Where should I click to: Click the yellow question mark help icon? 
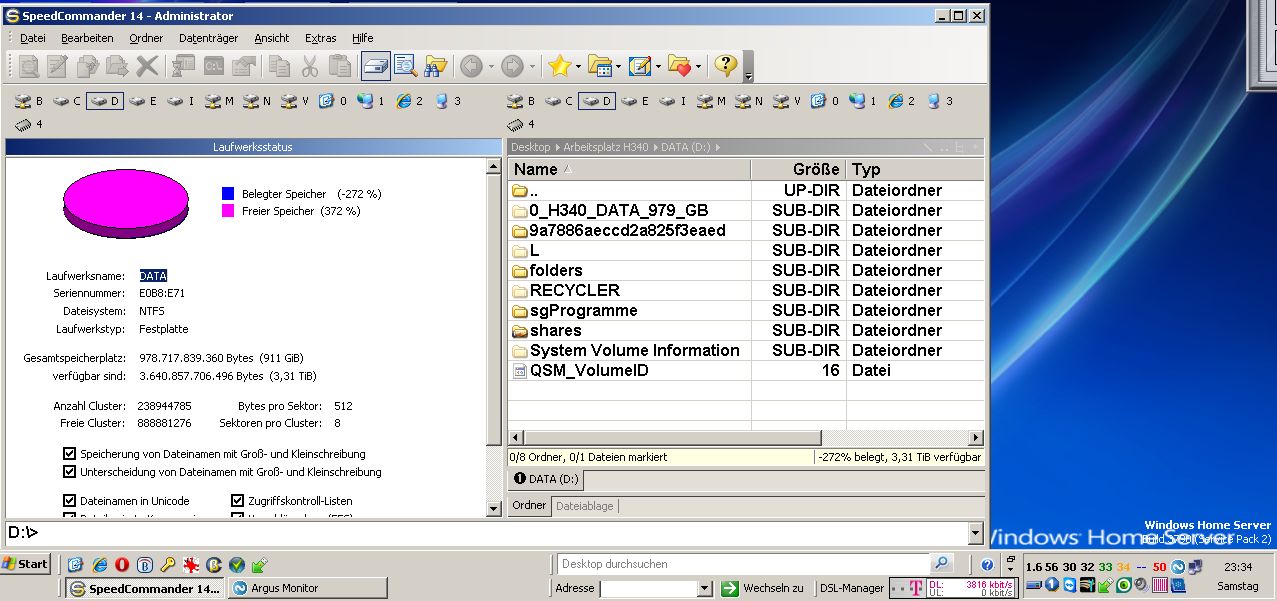pyautogui.click(x=726, y=66)
